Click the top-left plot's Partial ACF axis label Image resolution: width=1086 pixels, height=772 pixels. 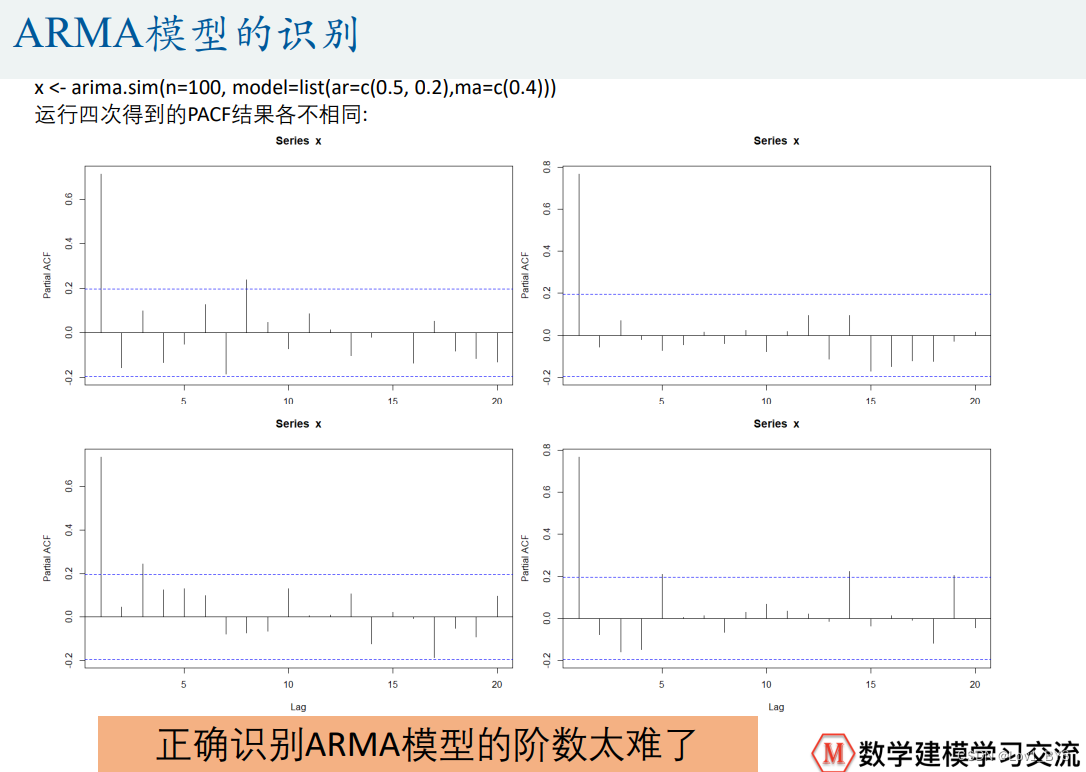46,272
